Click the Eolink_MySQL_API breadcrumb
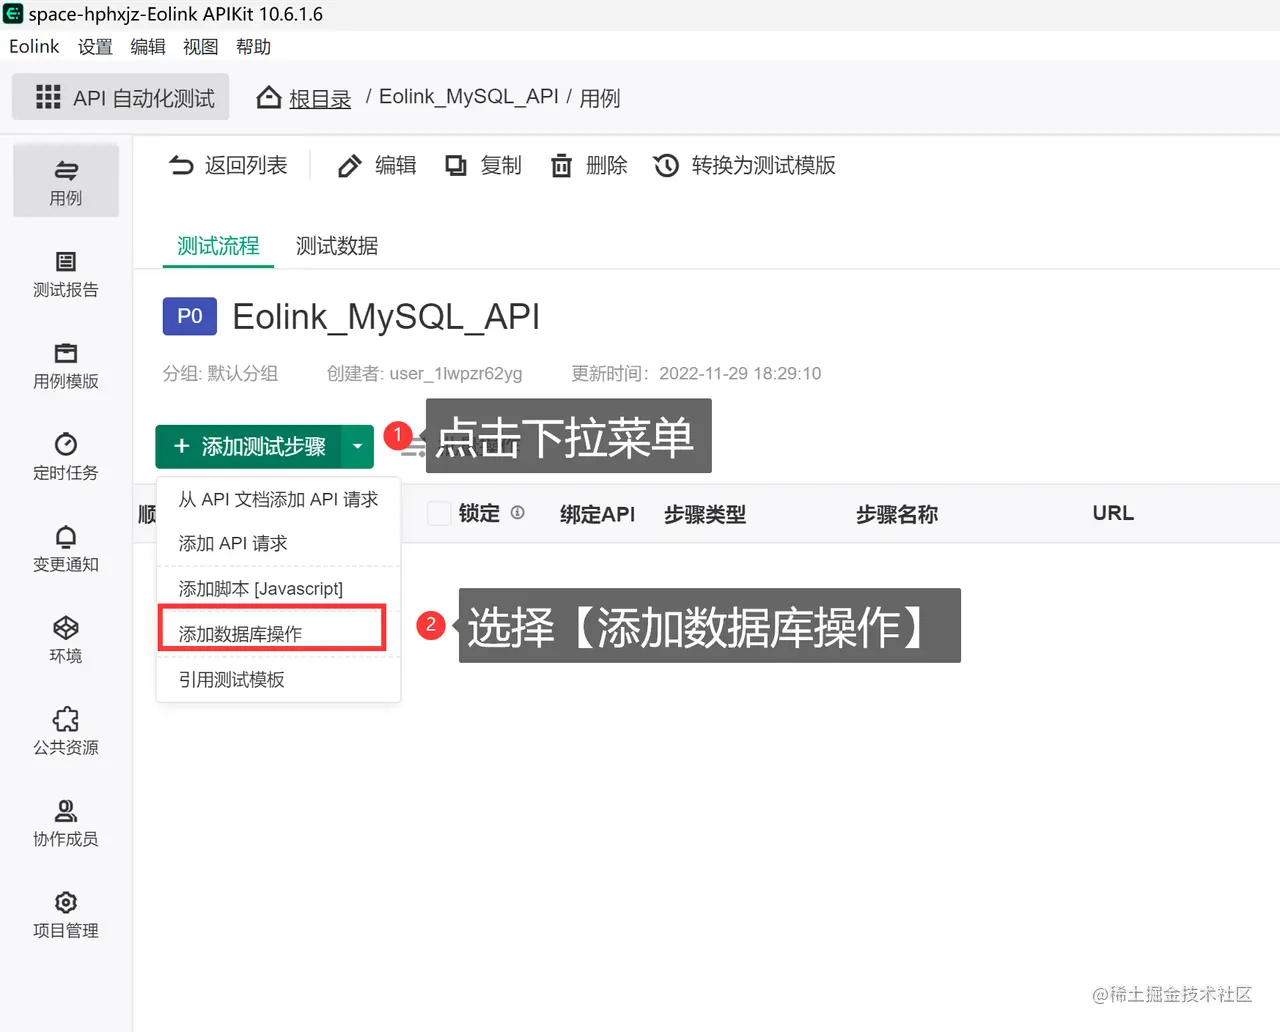 tap(469, 96)
